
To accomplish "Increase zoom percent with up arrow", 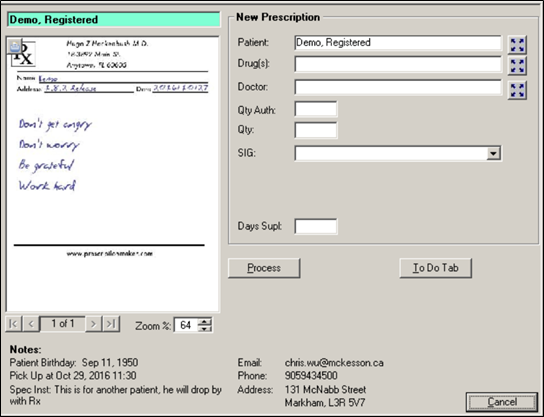I will (x=204, y=322).
